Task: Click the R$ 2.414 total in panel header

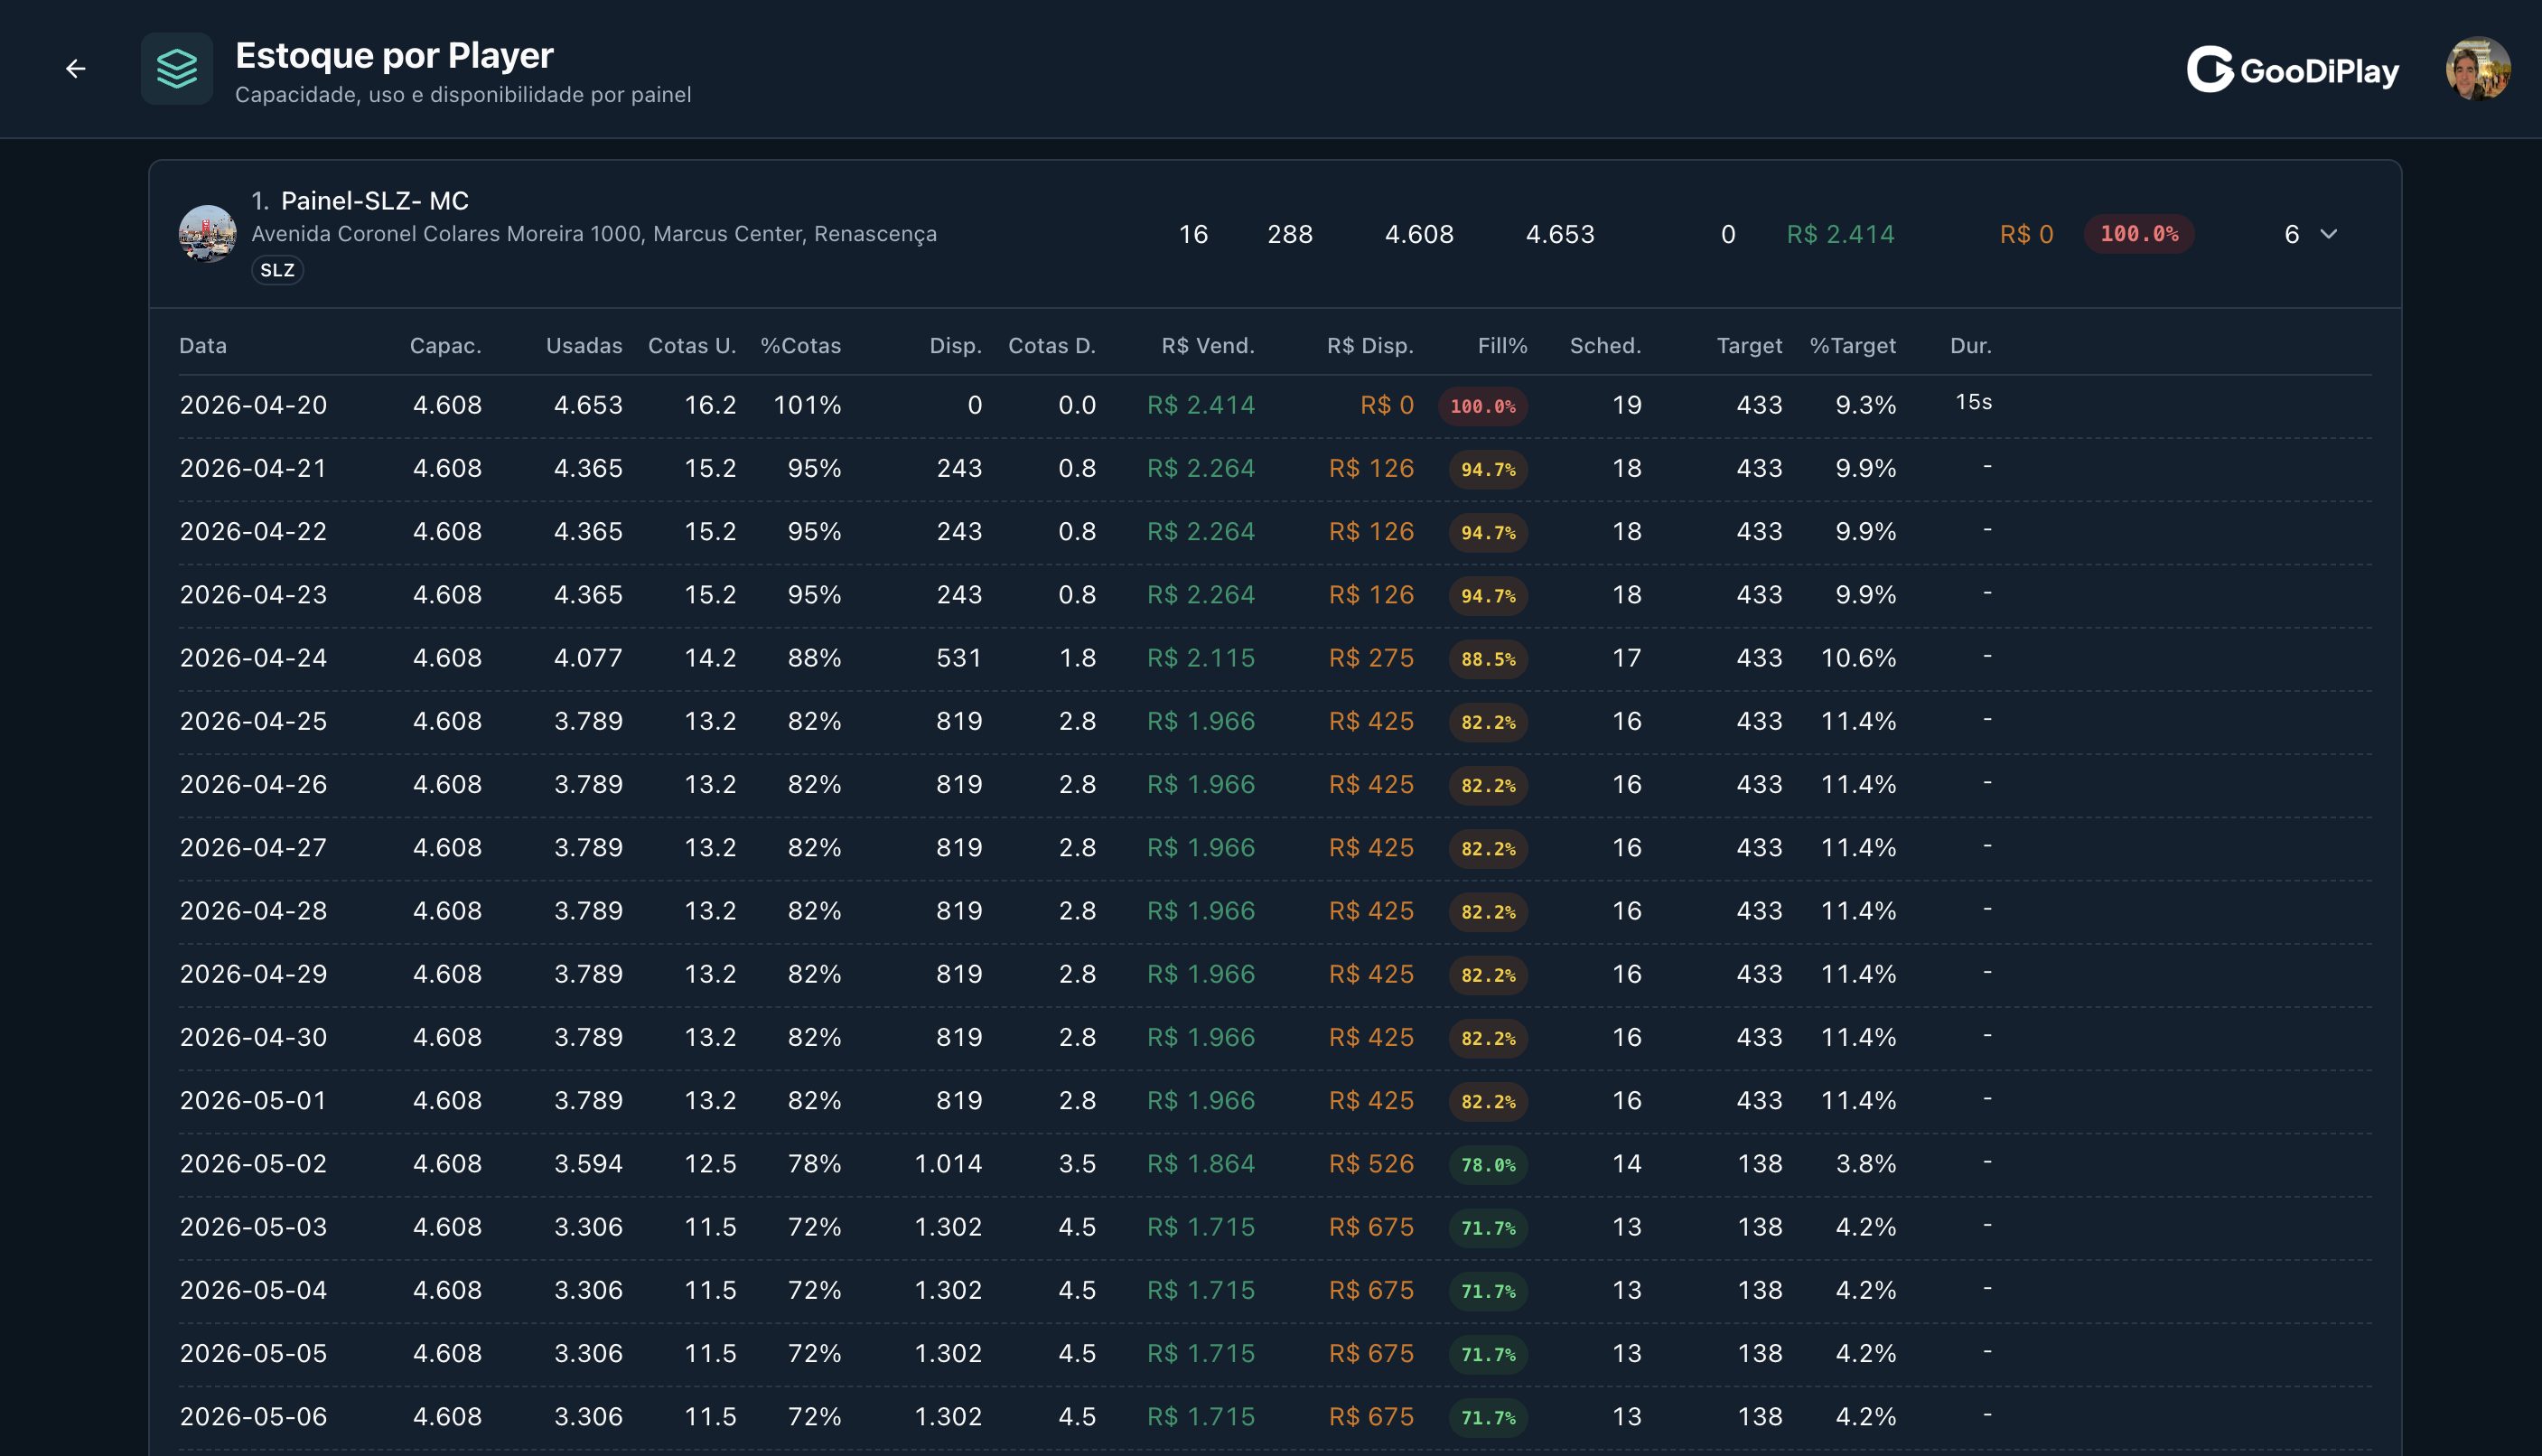Action: coord(1840,234)
